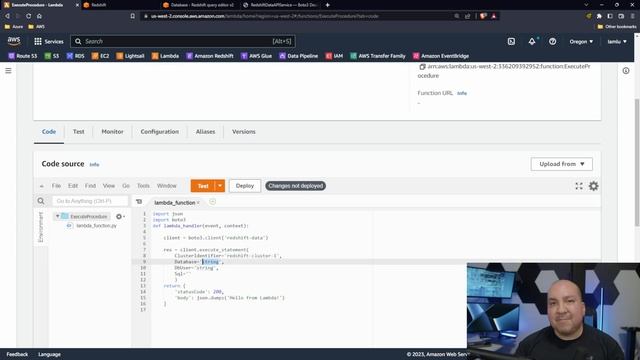640x360 pixels.
Task: Open the S3 favorites shortcut
Action: [52, 56]
